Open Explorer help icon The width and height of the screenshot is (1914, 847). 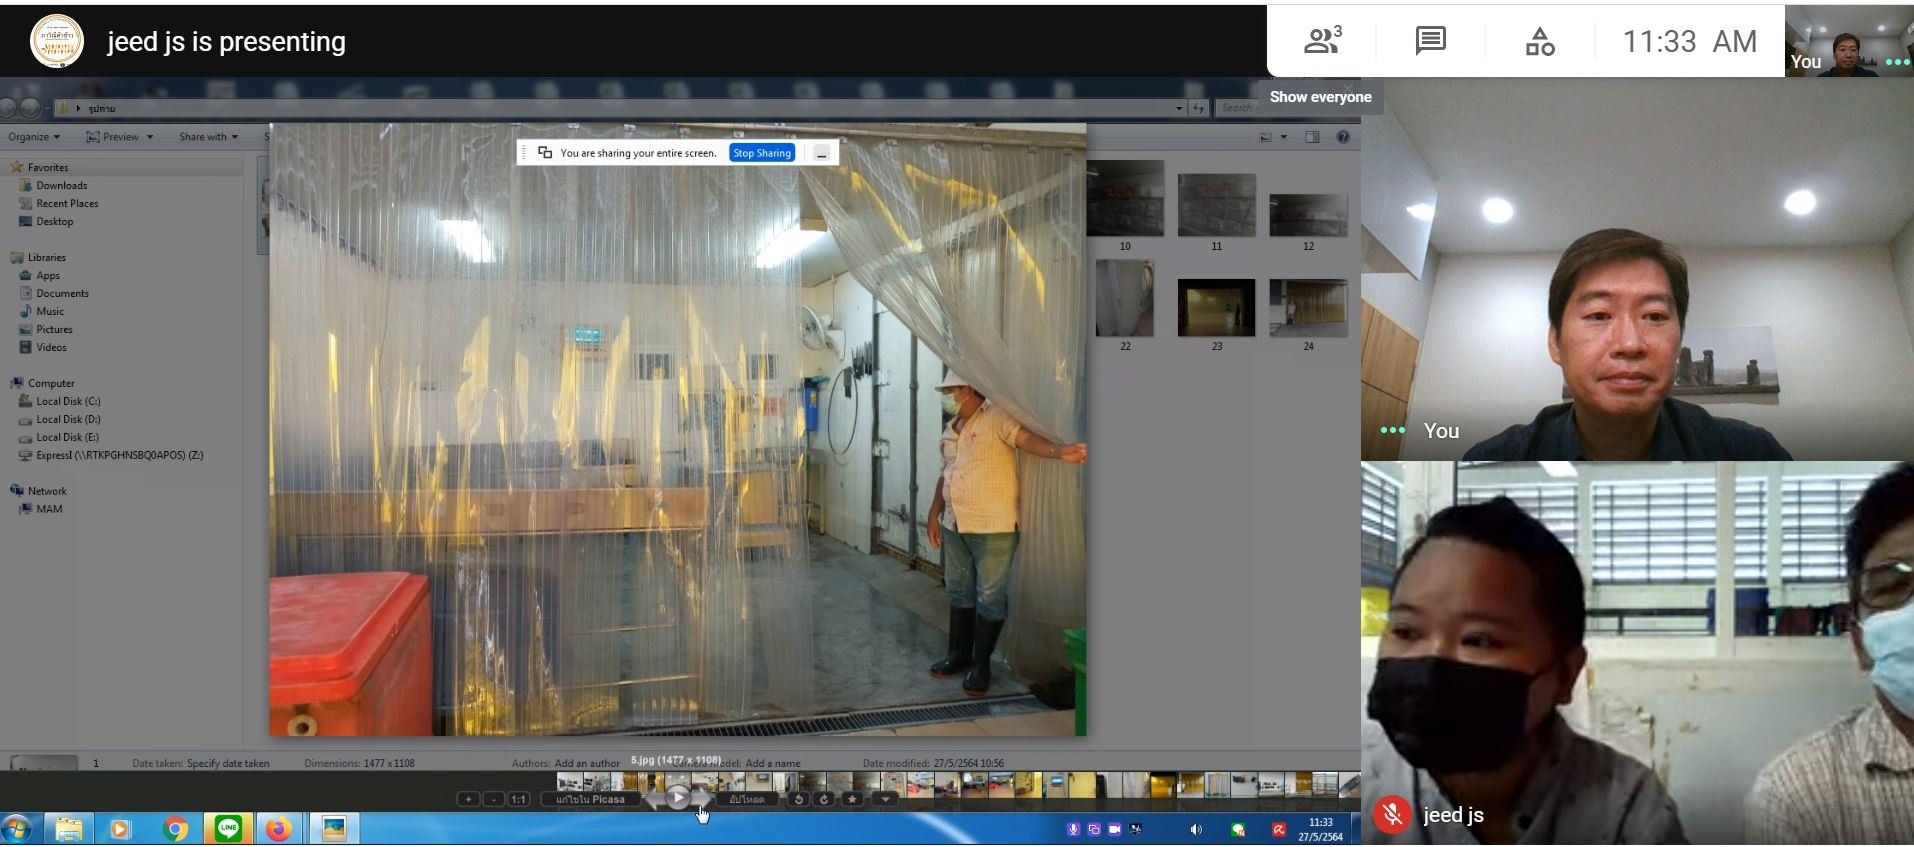(1343, 138)
